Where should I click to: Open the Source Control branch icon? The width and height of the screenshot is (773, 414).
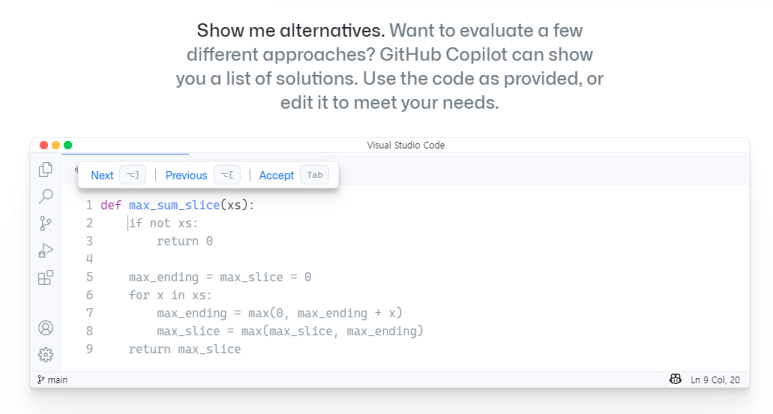[x=45, y=223]
